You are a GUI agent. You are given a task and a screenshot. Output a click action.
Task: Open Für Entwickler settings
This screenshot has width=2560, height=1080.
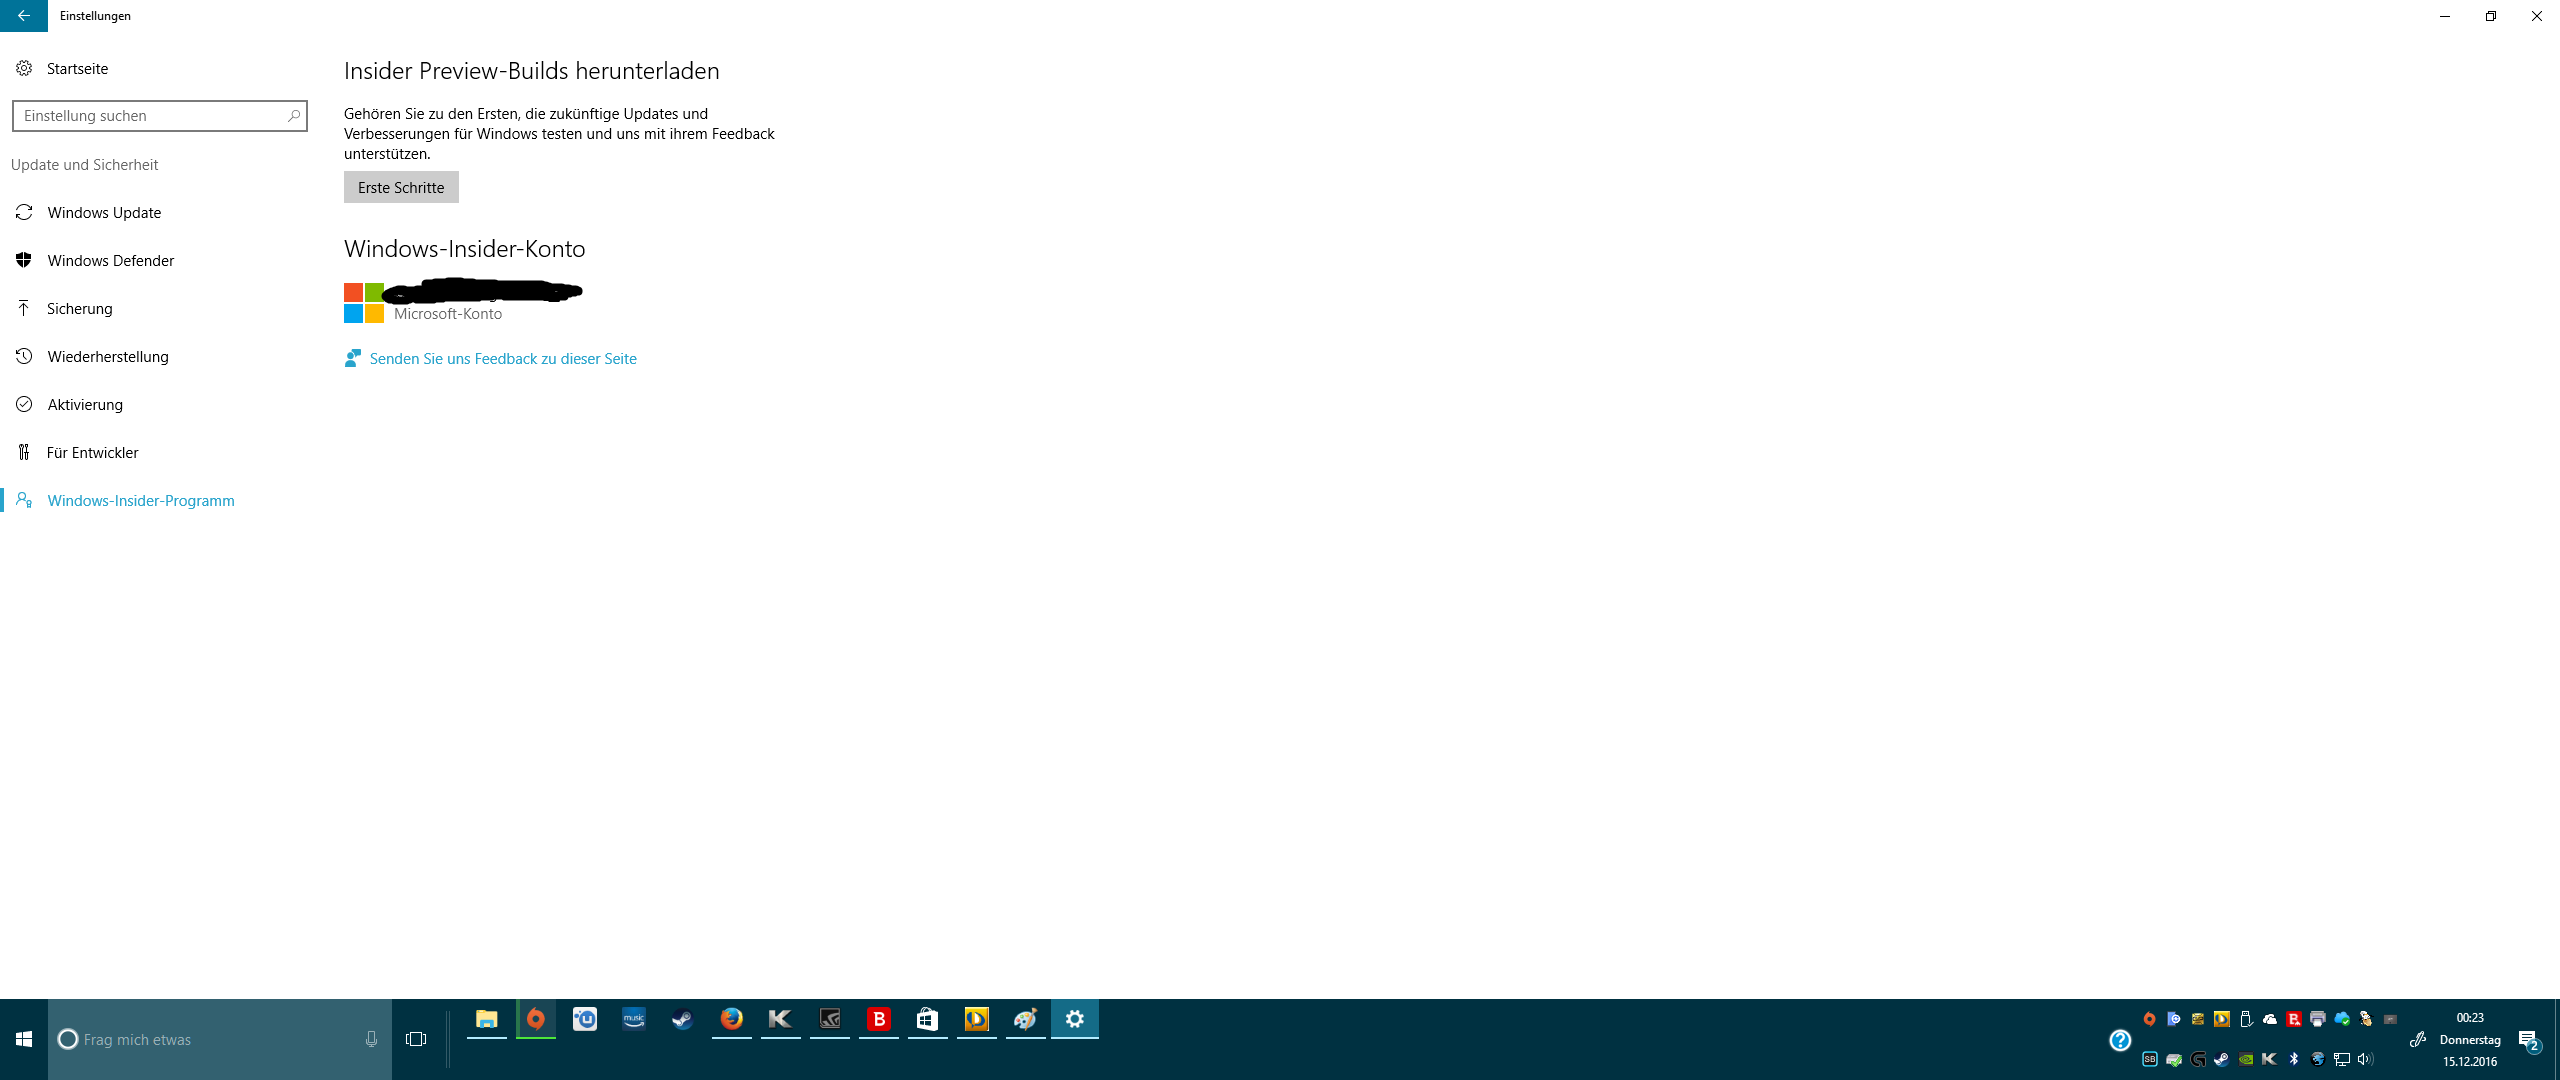coord(92,453)
